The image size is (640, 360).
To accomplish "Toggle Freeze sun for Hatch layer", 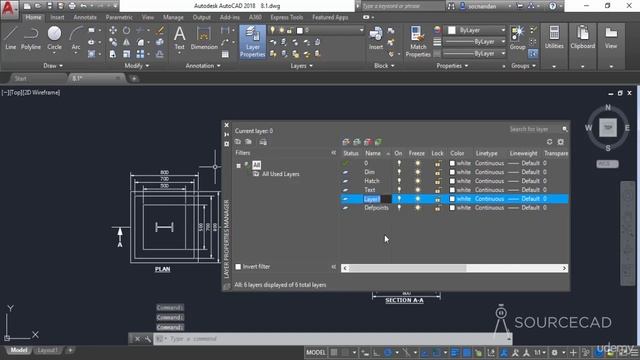I will [417, 181].
